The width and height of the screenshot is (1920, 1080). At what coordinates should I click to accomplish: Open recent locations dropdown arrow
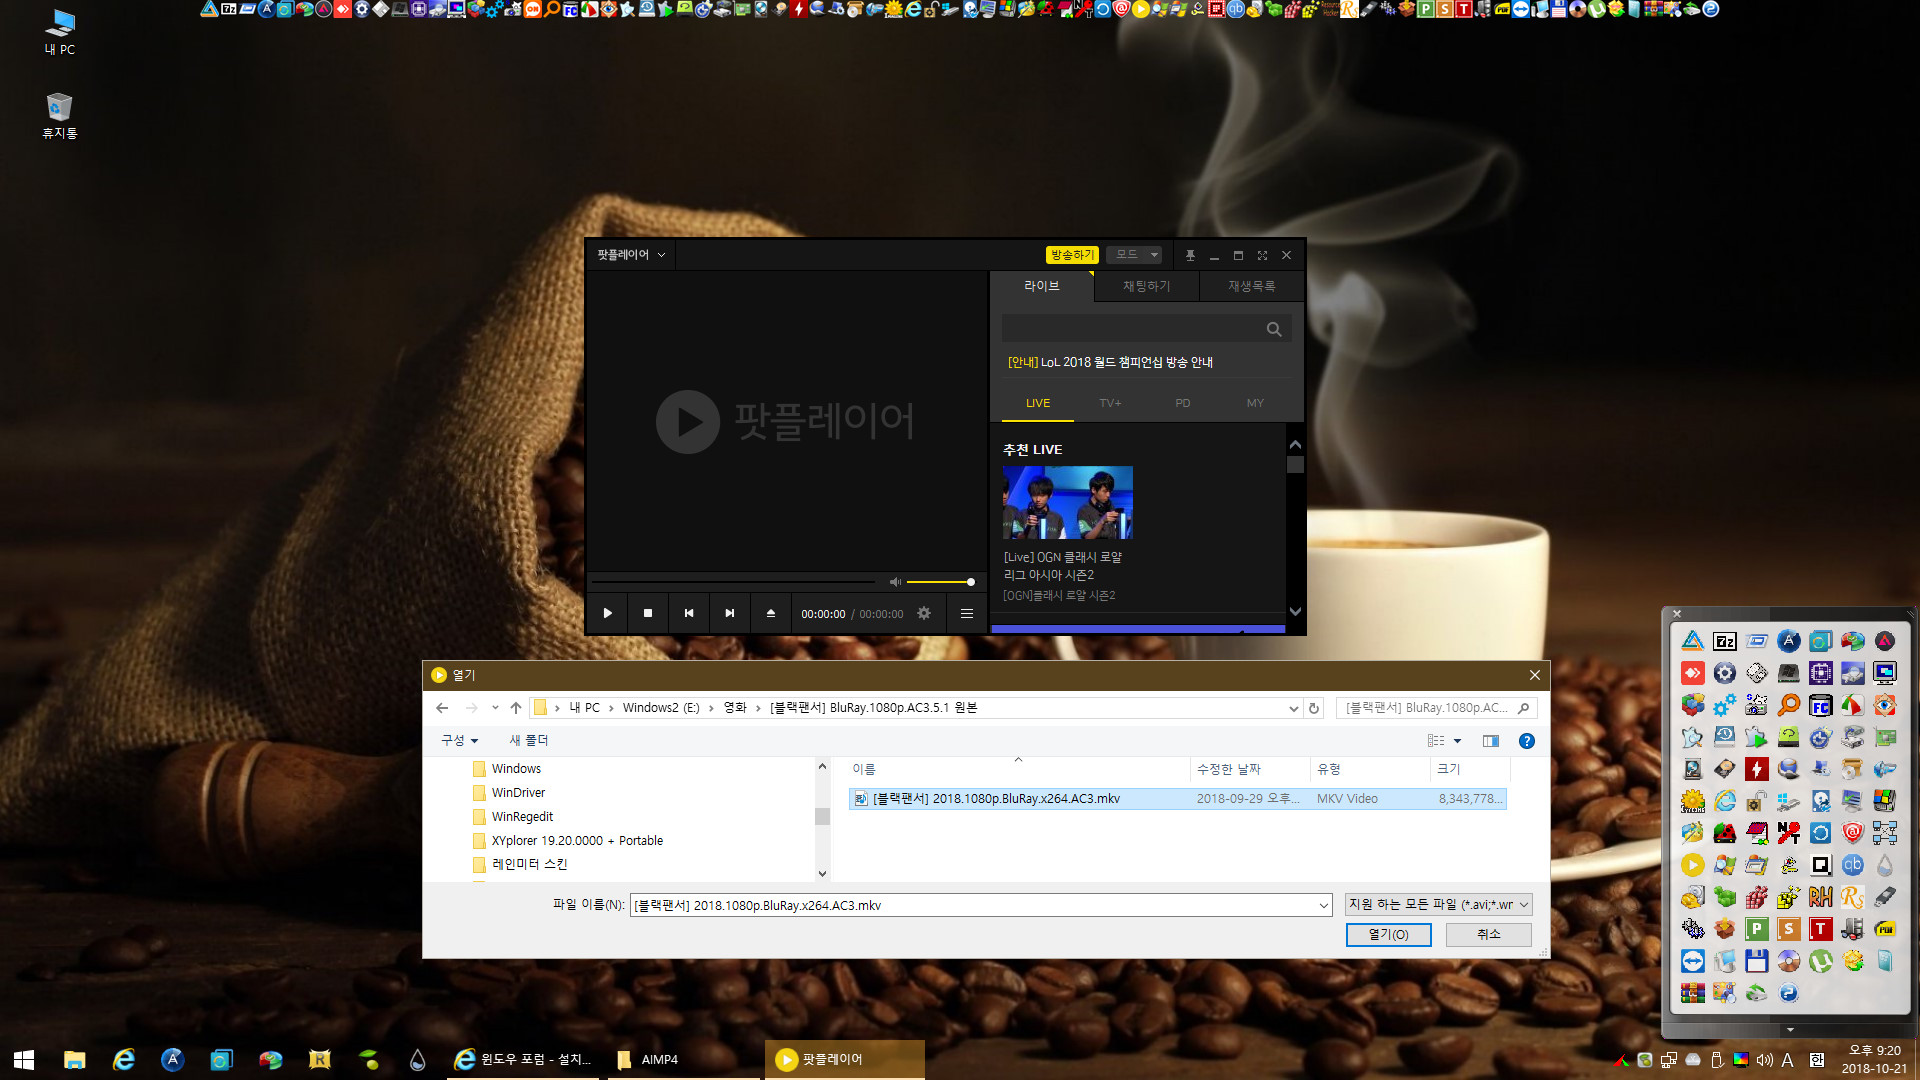(x=495, y=708)
